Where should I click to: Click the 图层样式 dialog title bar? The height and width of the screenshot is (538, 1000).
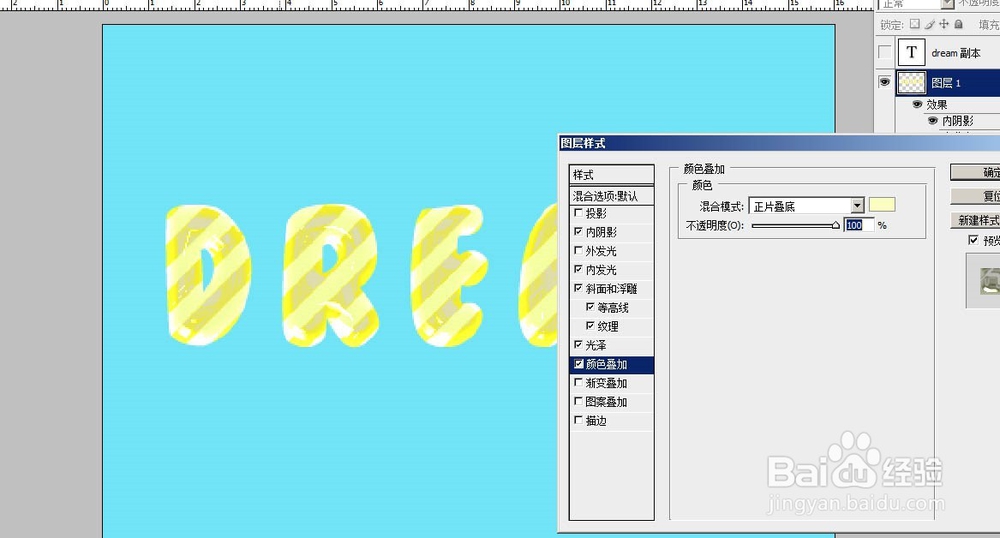tap(779, 143)
